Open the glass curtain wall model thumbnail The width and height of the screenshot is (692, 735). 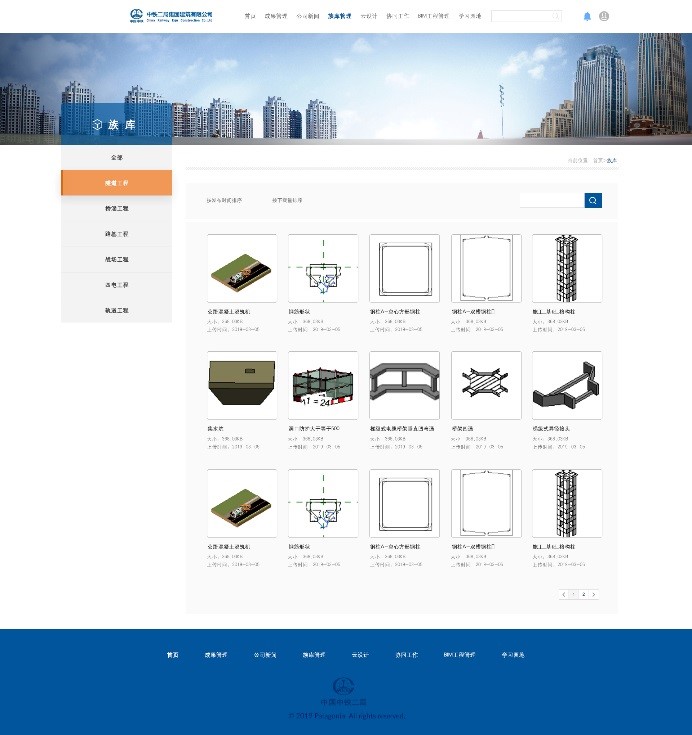(x=323, y=385)
